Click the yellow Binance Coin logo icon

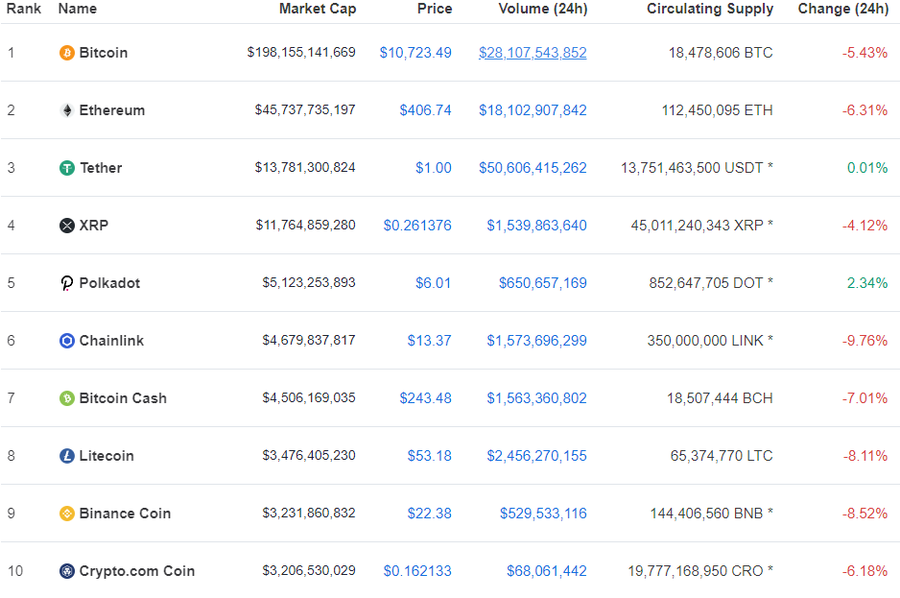click(x=67, y=514)
